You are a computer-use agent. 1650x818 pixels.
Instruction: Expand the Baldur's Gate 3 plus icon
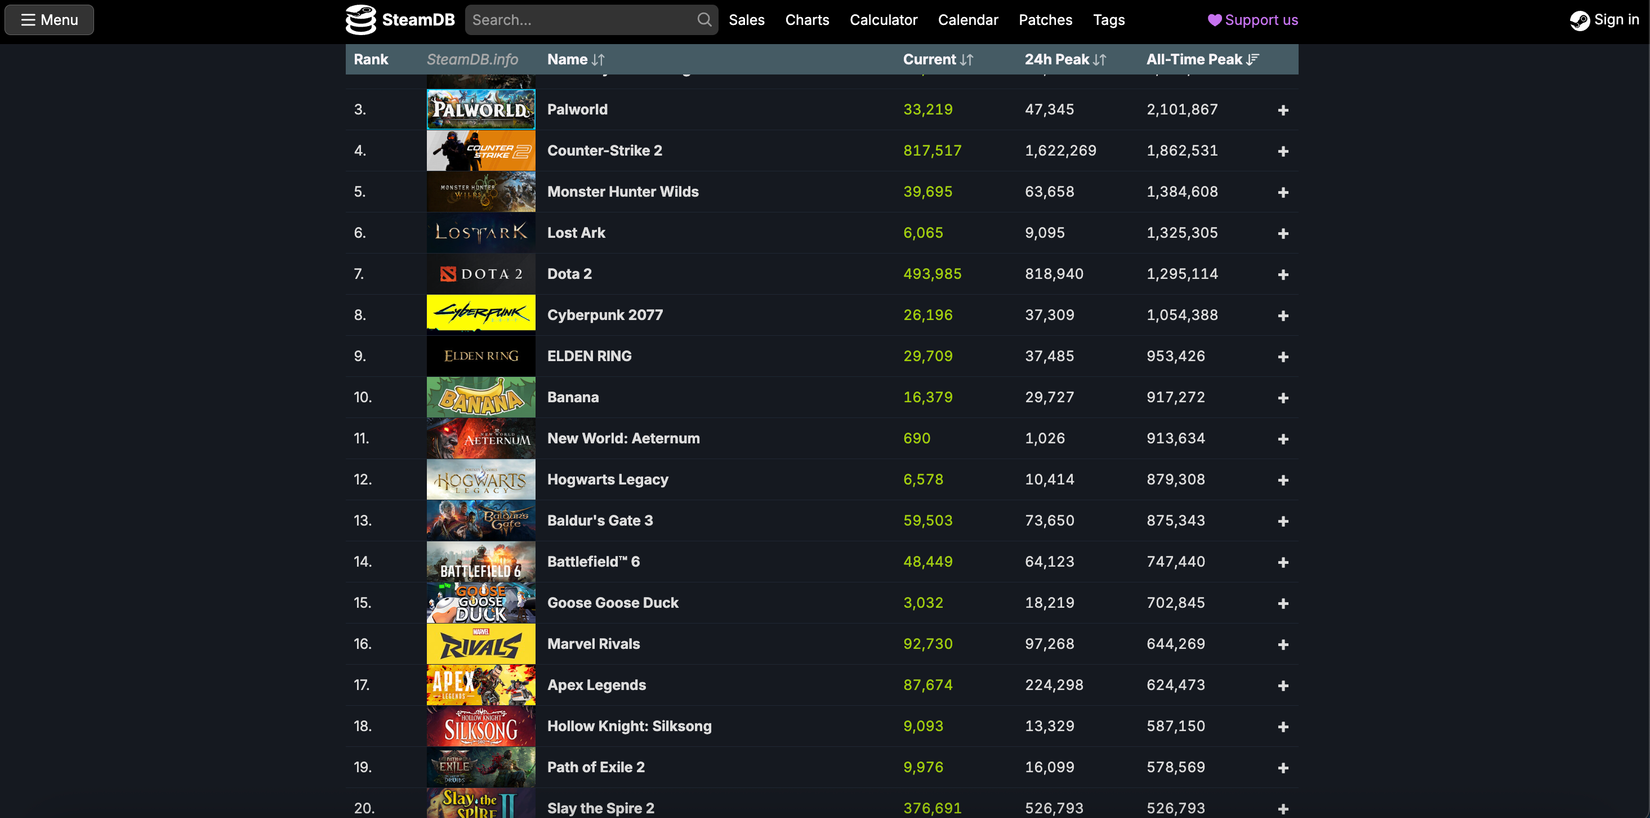pyautogui.click(x=1283, y=521)
